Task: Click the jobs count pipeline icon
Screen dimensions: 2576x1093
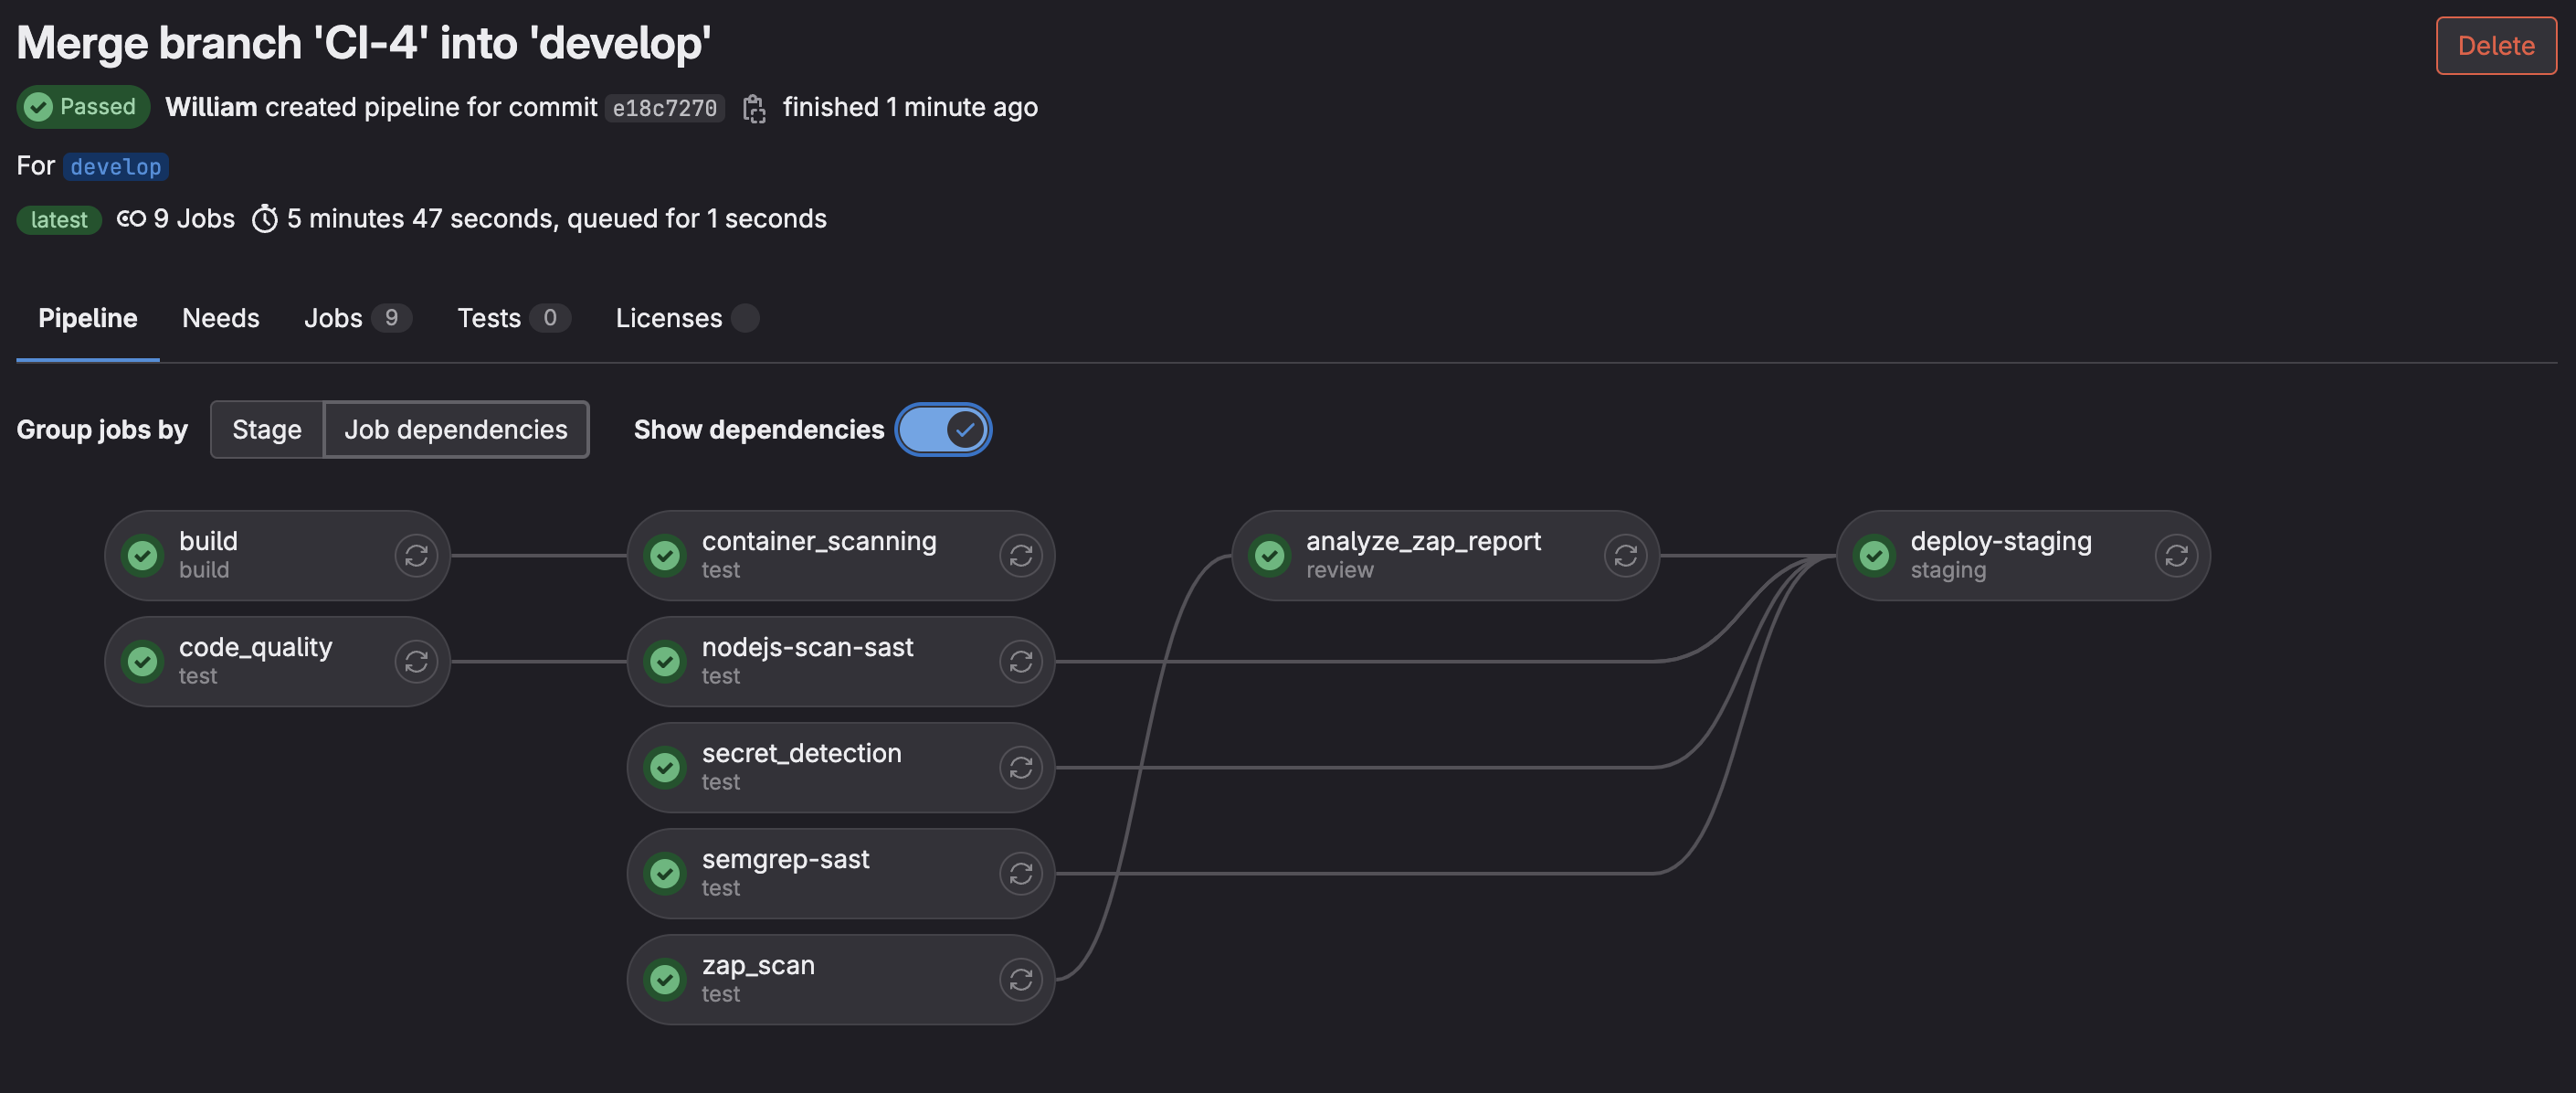Action: coord(131,218)
